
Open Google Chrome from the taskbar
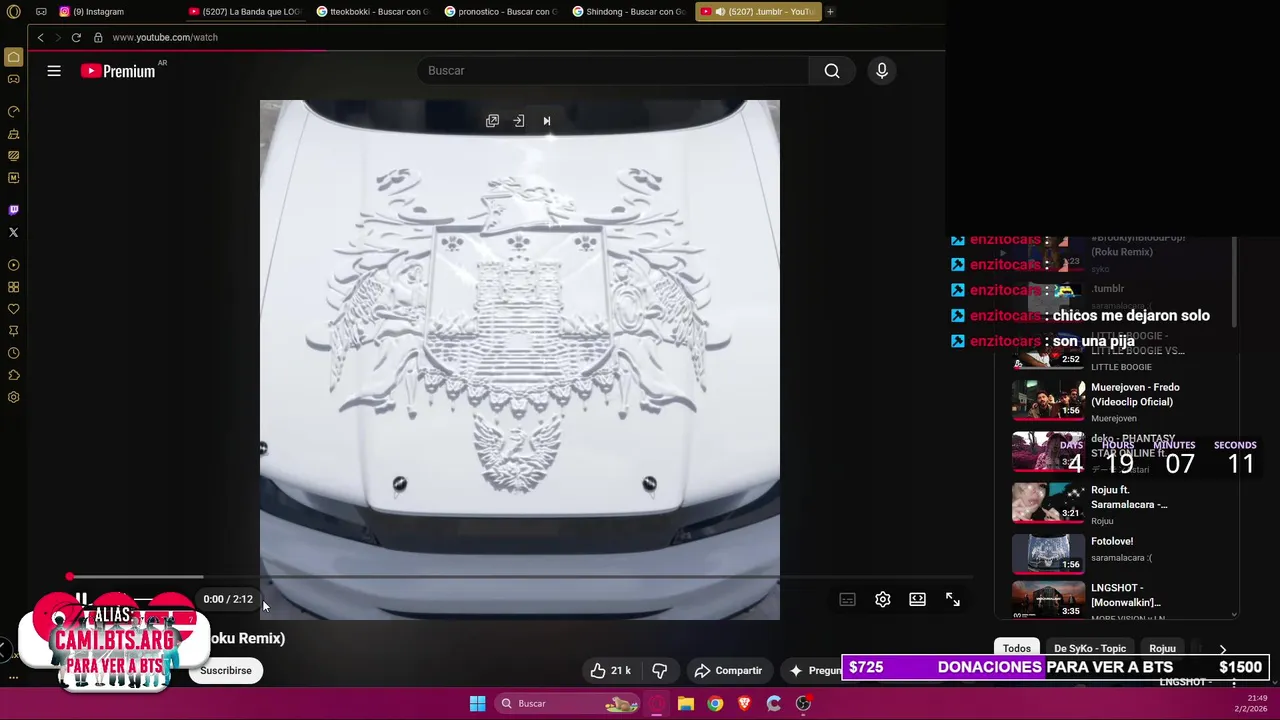tap(715, 704)
